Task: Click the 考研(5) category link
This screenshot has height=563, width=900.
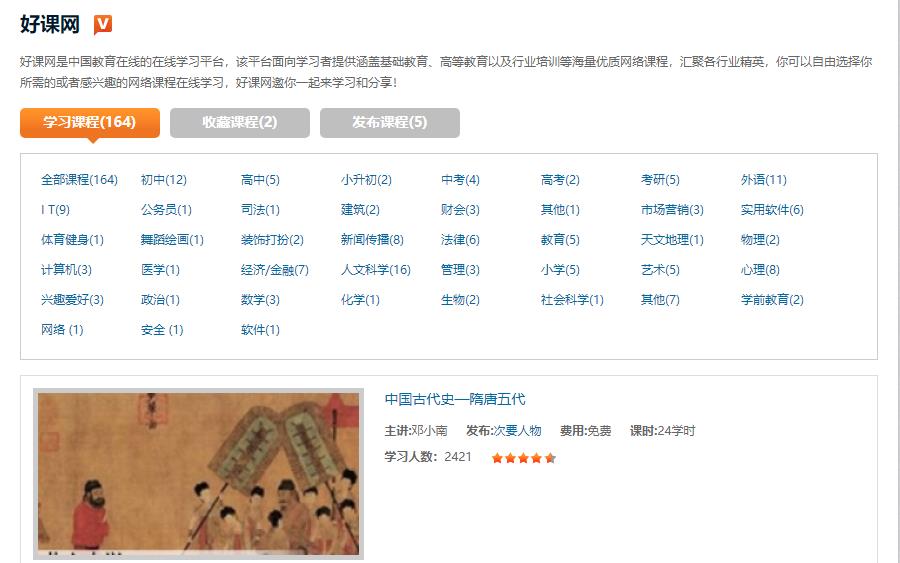Action: click(x=660, y=180)
